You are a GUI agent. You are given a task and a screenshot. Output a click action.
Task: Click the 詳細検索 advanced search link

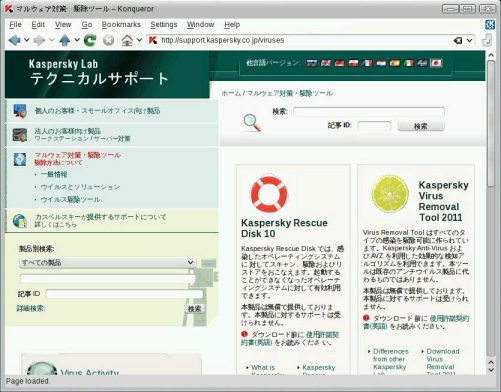[x=31, y=308]
